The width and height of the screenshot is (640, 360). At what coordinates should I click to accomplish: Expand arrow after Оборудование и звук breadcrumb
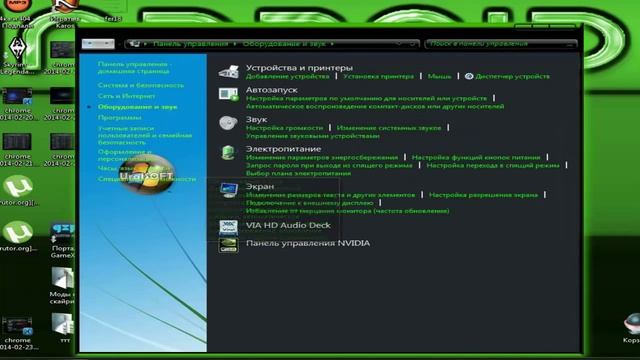(332, 44)
